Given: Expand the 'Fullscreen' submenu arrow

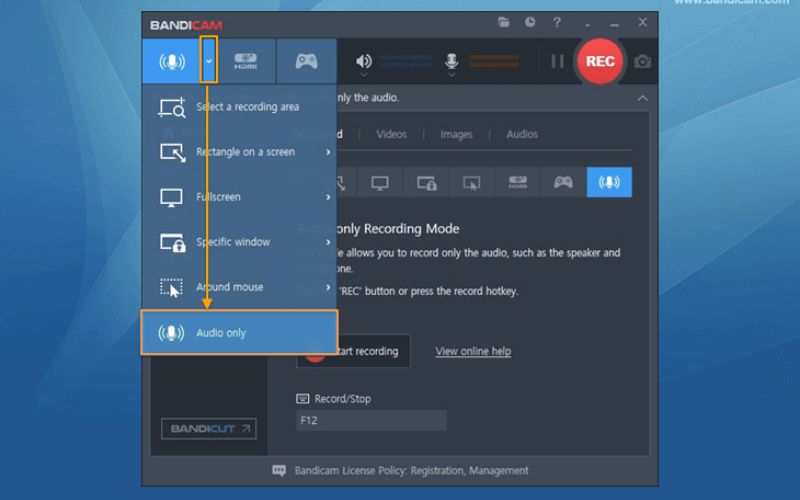Looking at the screenshot, I should coord(328,197).
